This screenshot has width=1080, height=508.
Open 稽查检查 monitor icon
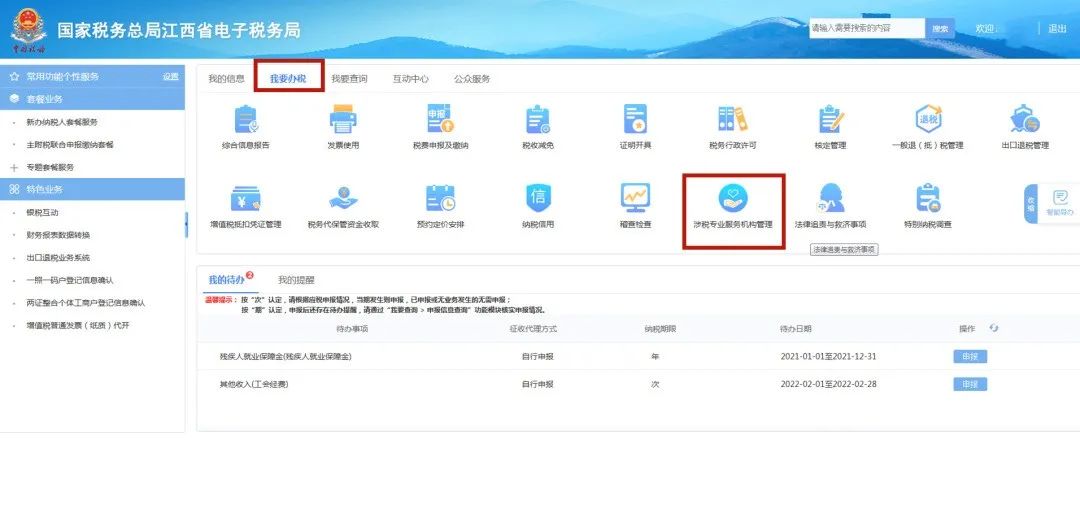coord(635,198)
